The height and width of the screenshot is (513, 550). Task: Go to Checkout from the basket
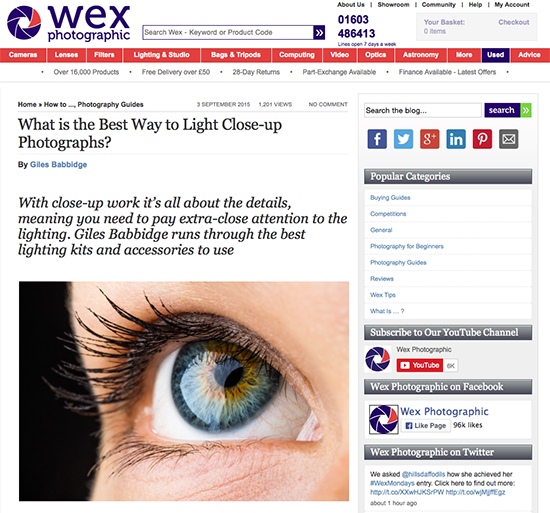[514, 22]
